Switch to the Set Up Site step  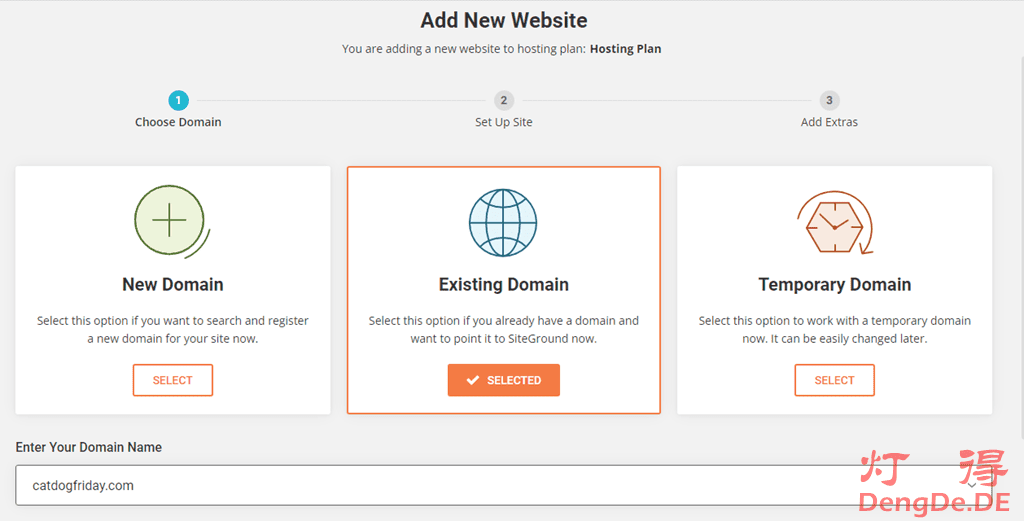click(503, 122)
